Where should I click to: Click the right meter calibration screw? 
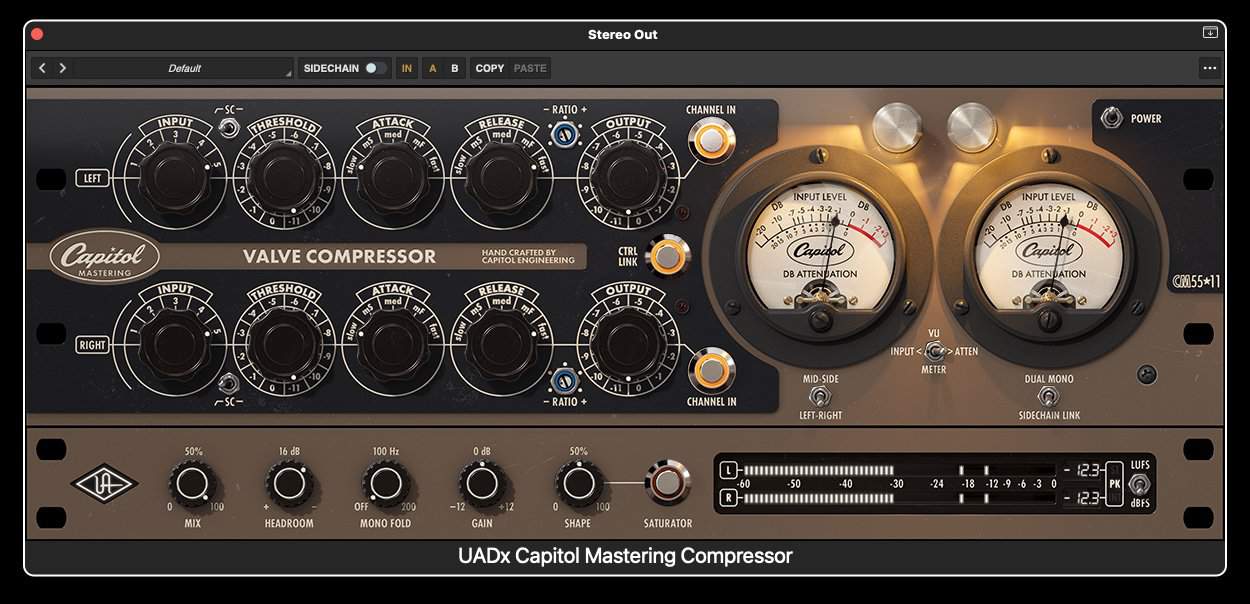click(1049, 320)
